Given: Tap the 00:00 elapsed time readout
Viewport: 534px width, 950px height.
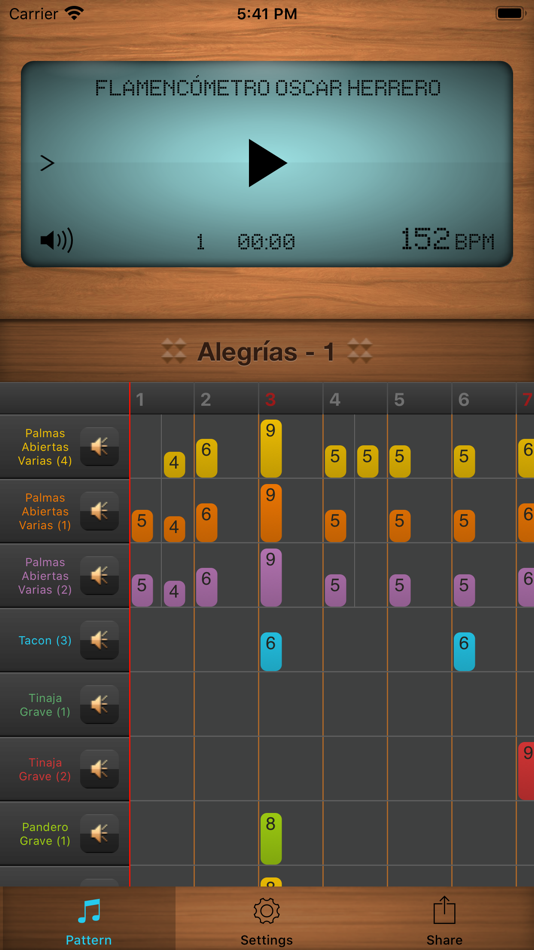Looking at the screenshot, I should point(266,242).
